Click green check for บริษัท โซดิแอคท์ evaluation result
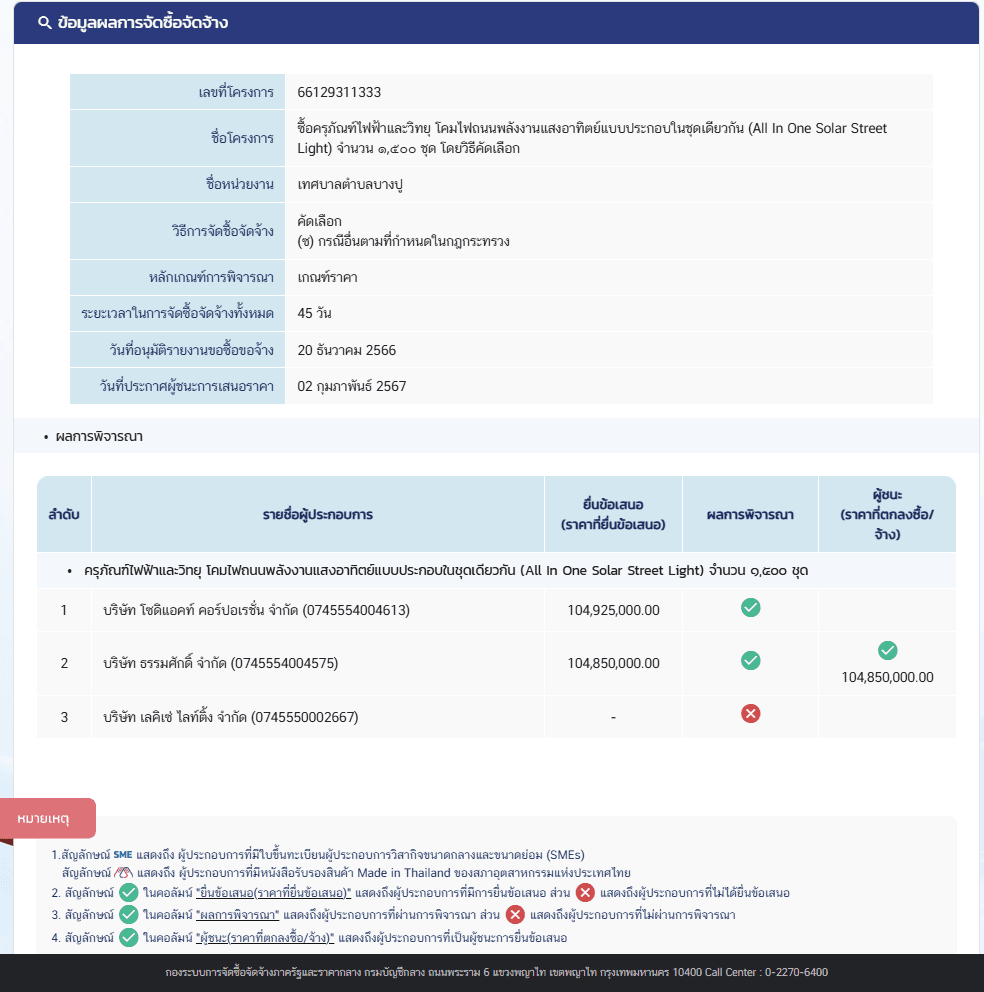The image size is (984, 992). [750, 608]
